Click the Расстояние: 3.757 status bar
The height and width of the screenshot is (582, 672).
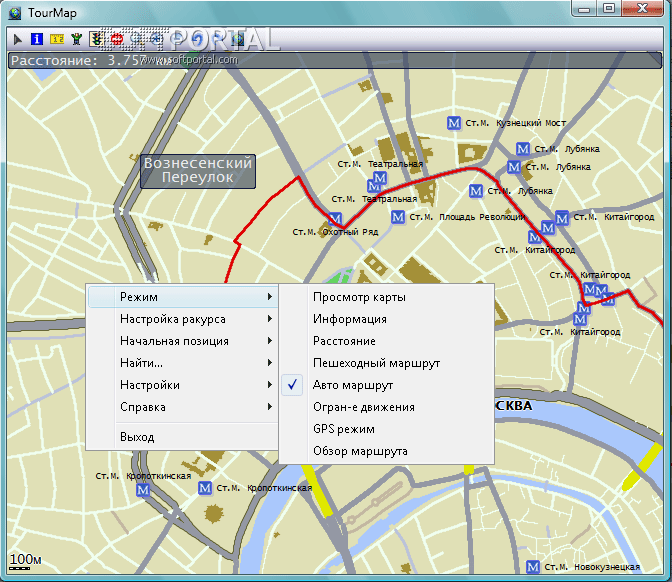[335, 60]
